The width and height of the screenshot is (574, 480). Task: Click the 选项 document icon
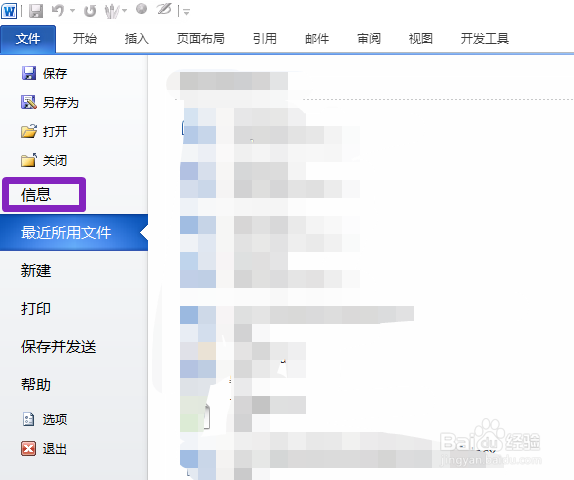pos(29,419)
